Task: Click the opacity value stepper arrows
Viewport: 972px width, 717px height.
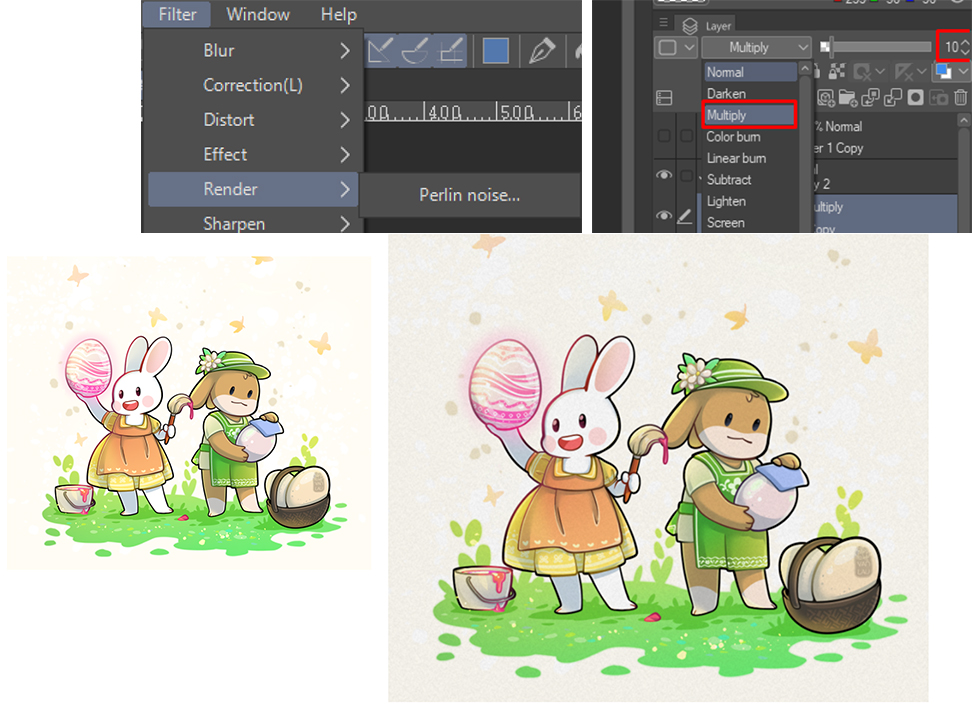Action: [964, 47]
